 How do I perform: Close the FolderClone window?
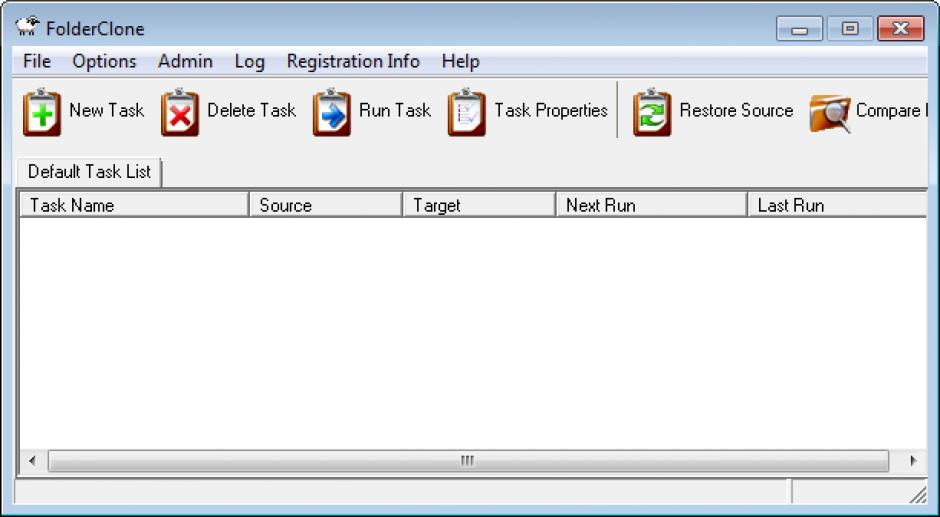click(x=901, y=29)
